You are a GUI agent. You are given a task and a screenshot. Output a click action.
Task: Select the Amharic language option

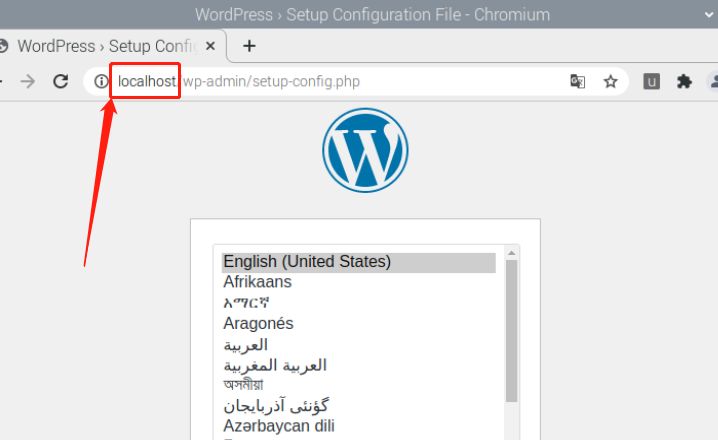click(359, 303)
